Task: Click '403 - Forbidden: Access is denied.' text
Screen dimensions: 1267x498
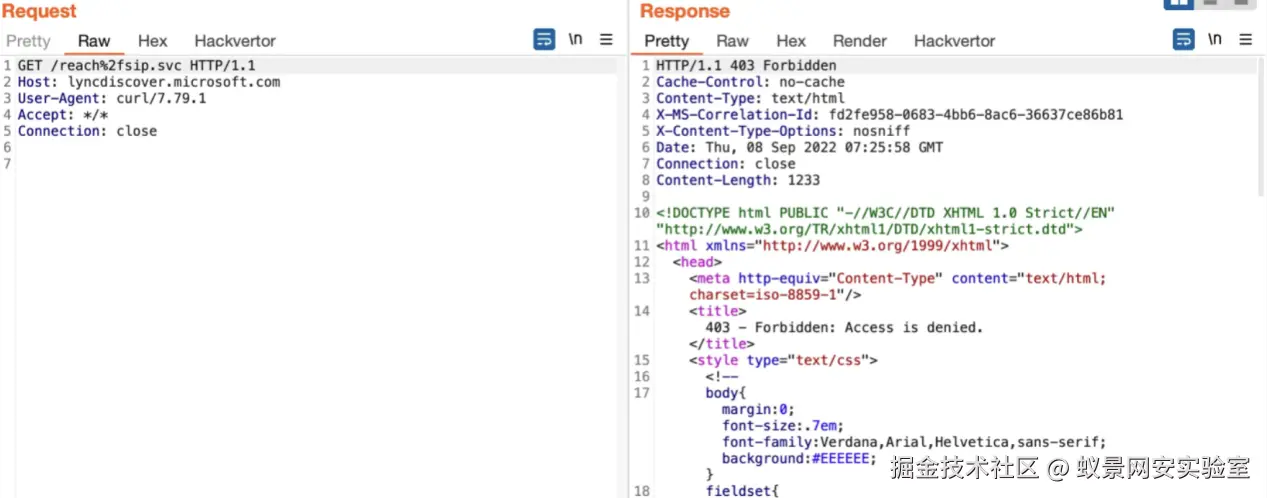Action: tap(844, 327)
